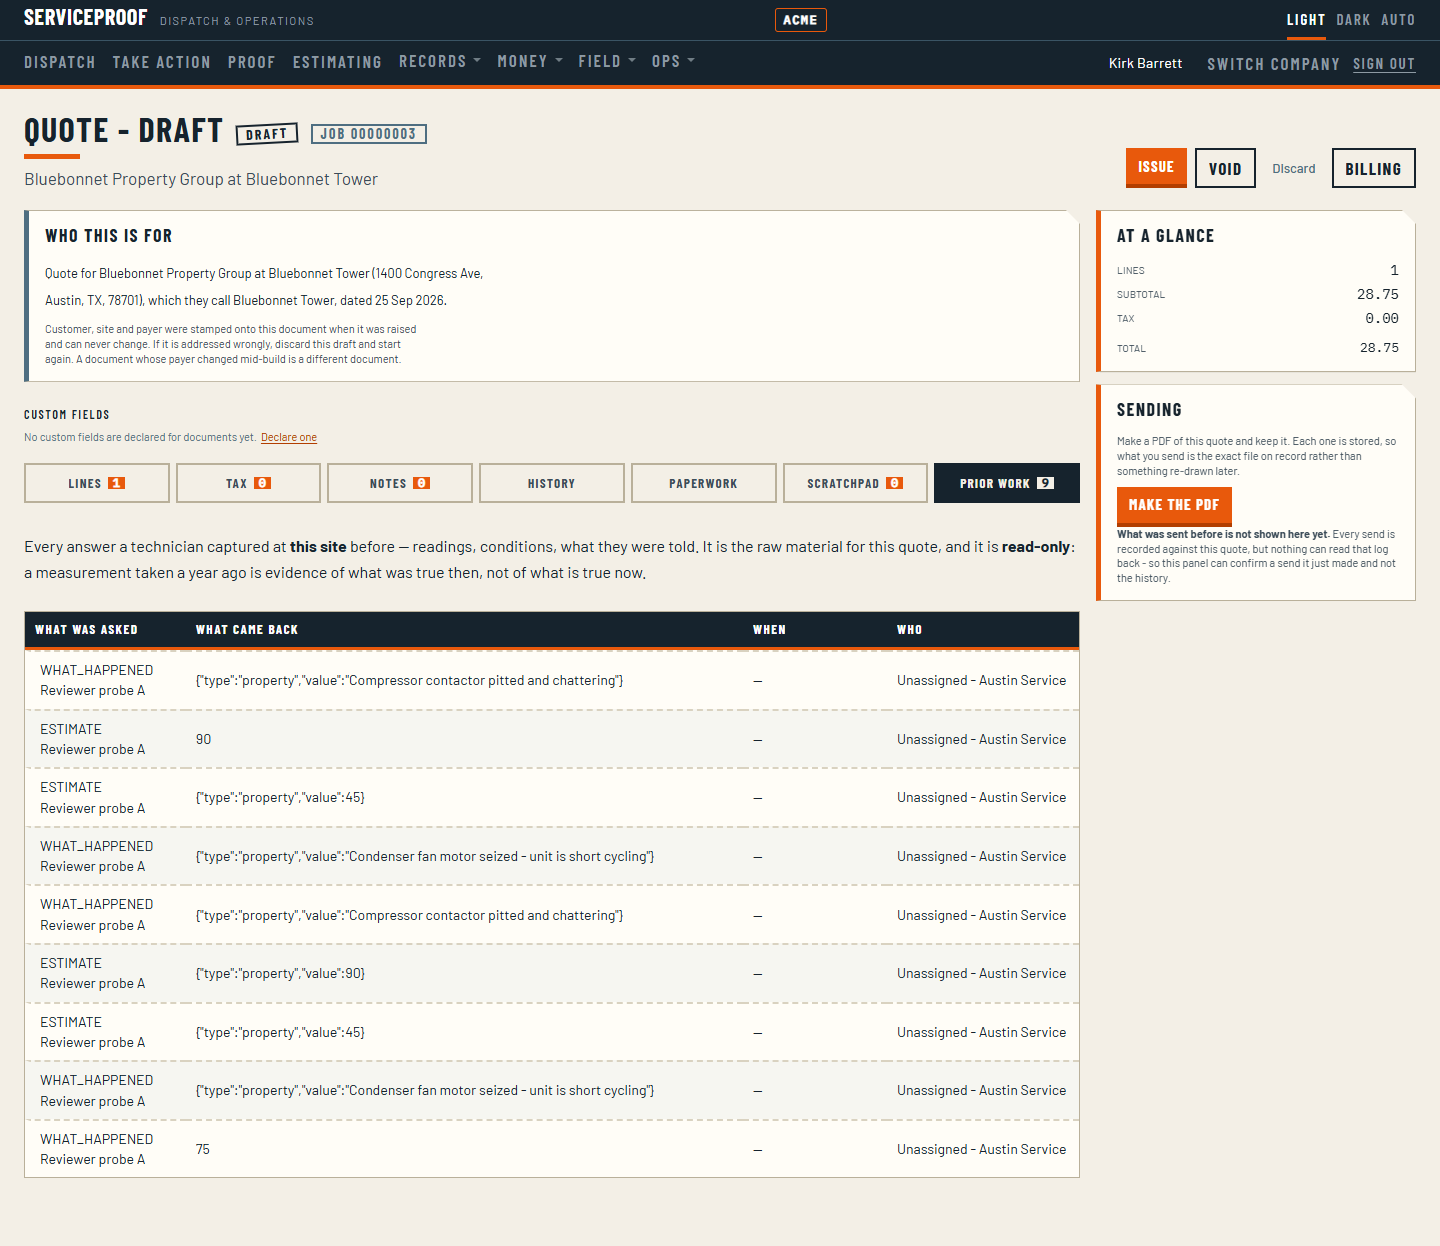
Task: Open the Scratchpad tab
Action: [855, 483]
